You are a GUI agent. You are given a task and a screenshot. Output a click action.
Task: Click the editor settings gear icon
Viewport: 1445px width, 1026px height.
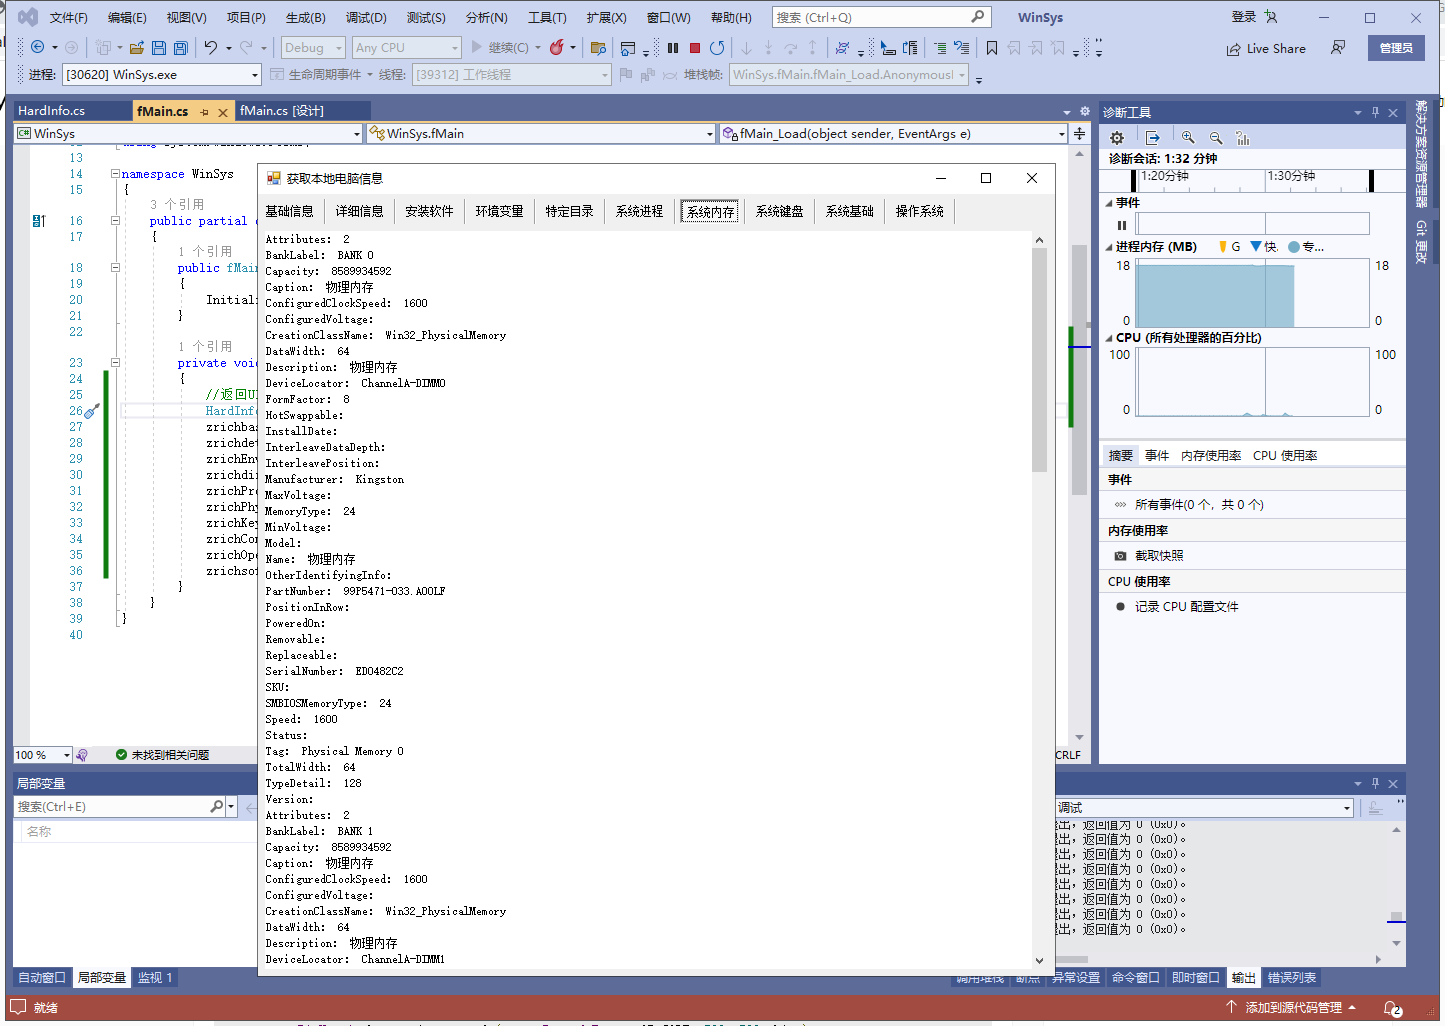[x=1084, y=111]
